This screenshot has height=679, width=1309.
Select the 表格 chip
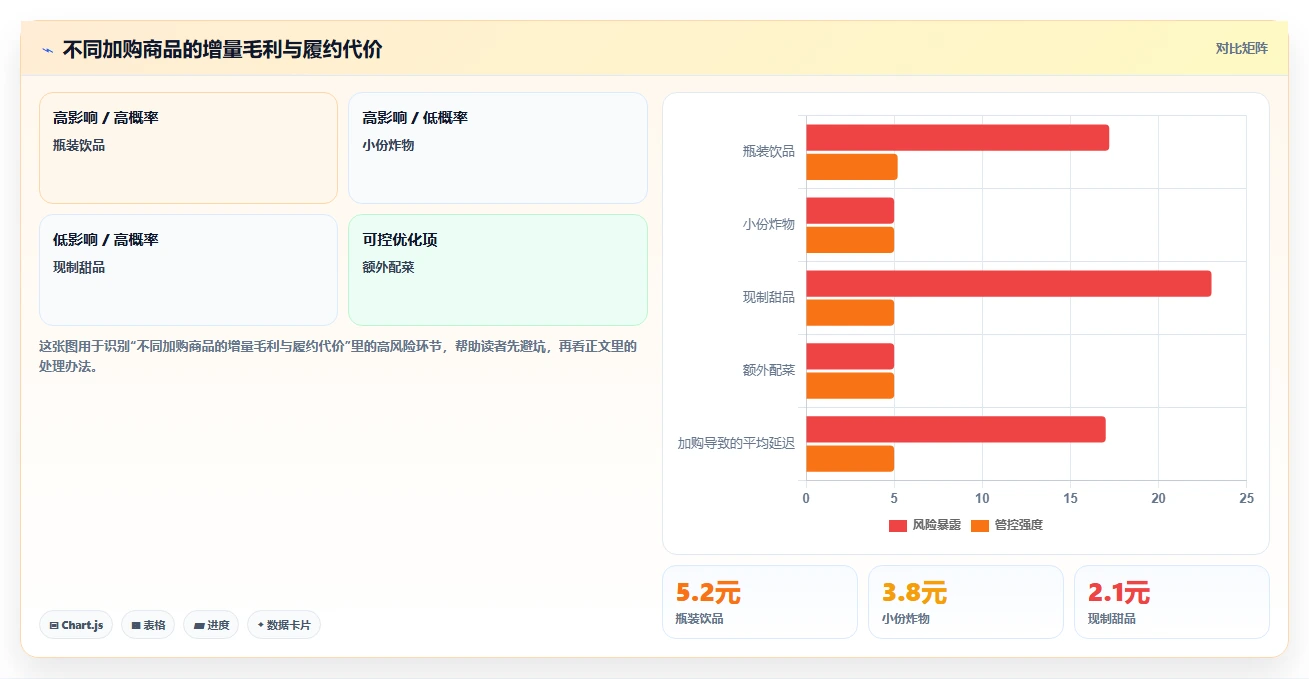coord(148,625)
